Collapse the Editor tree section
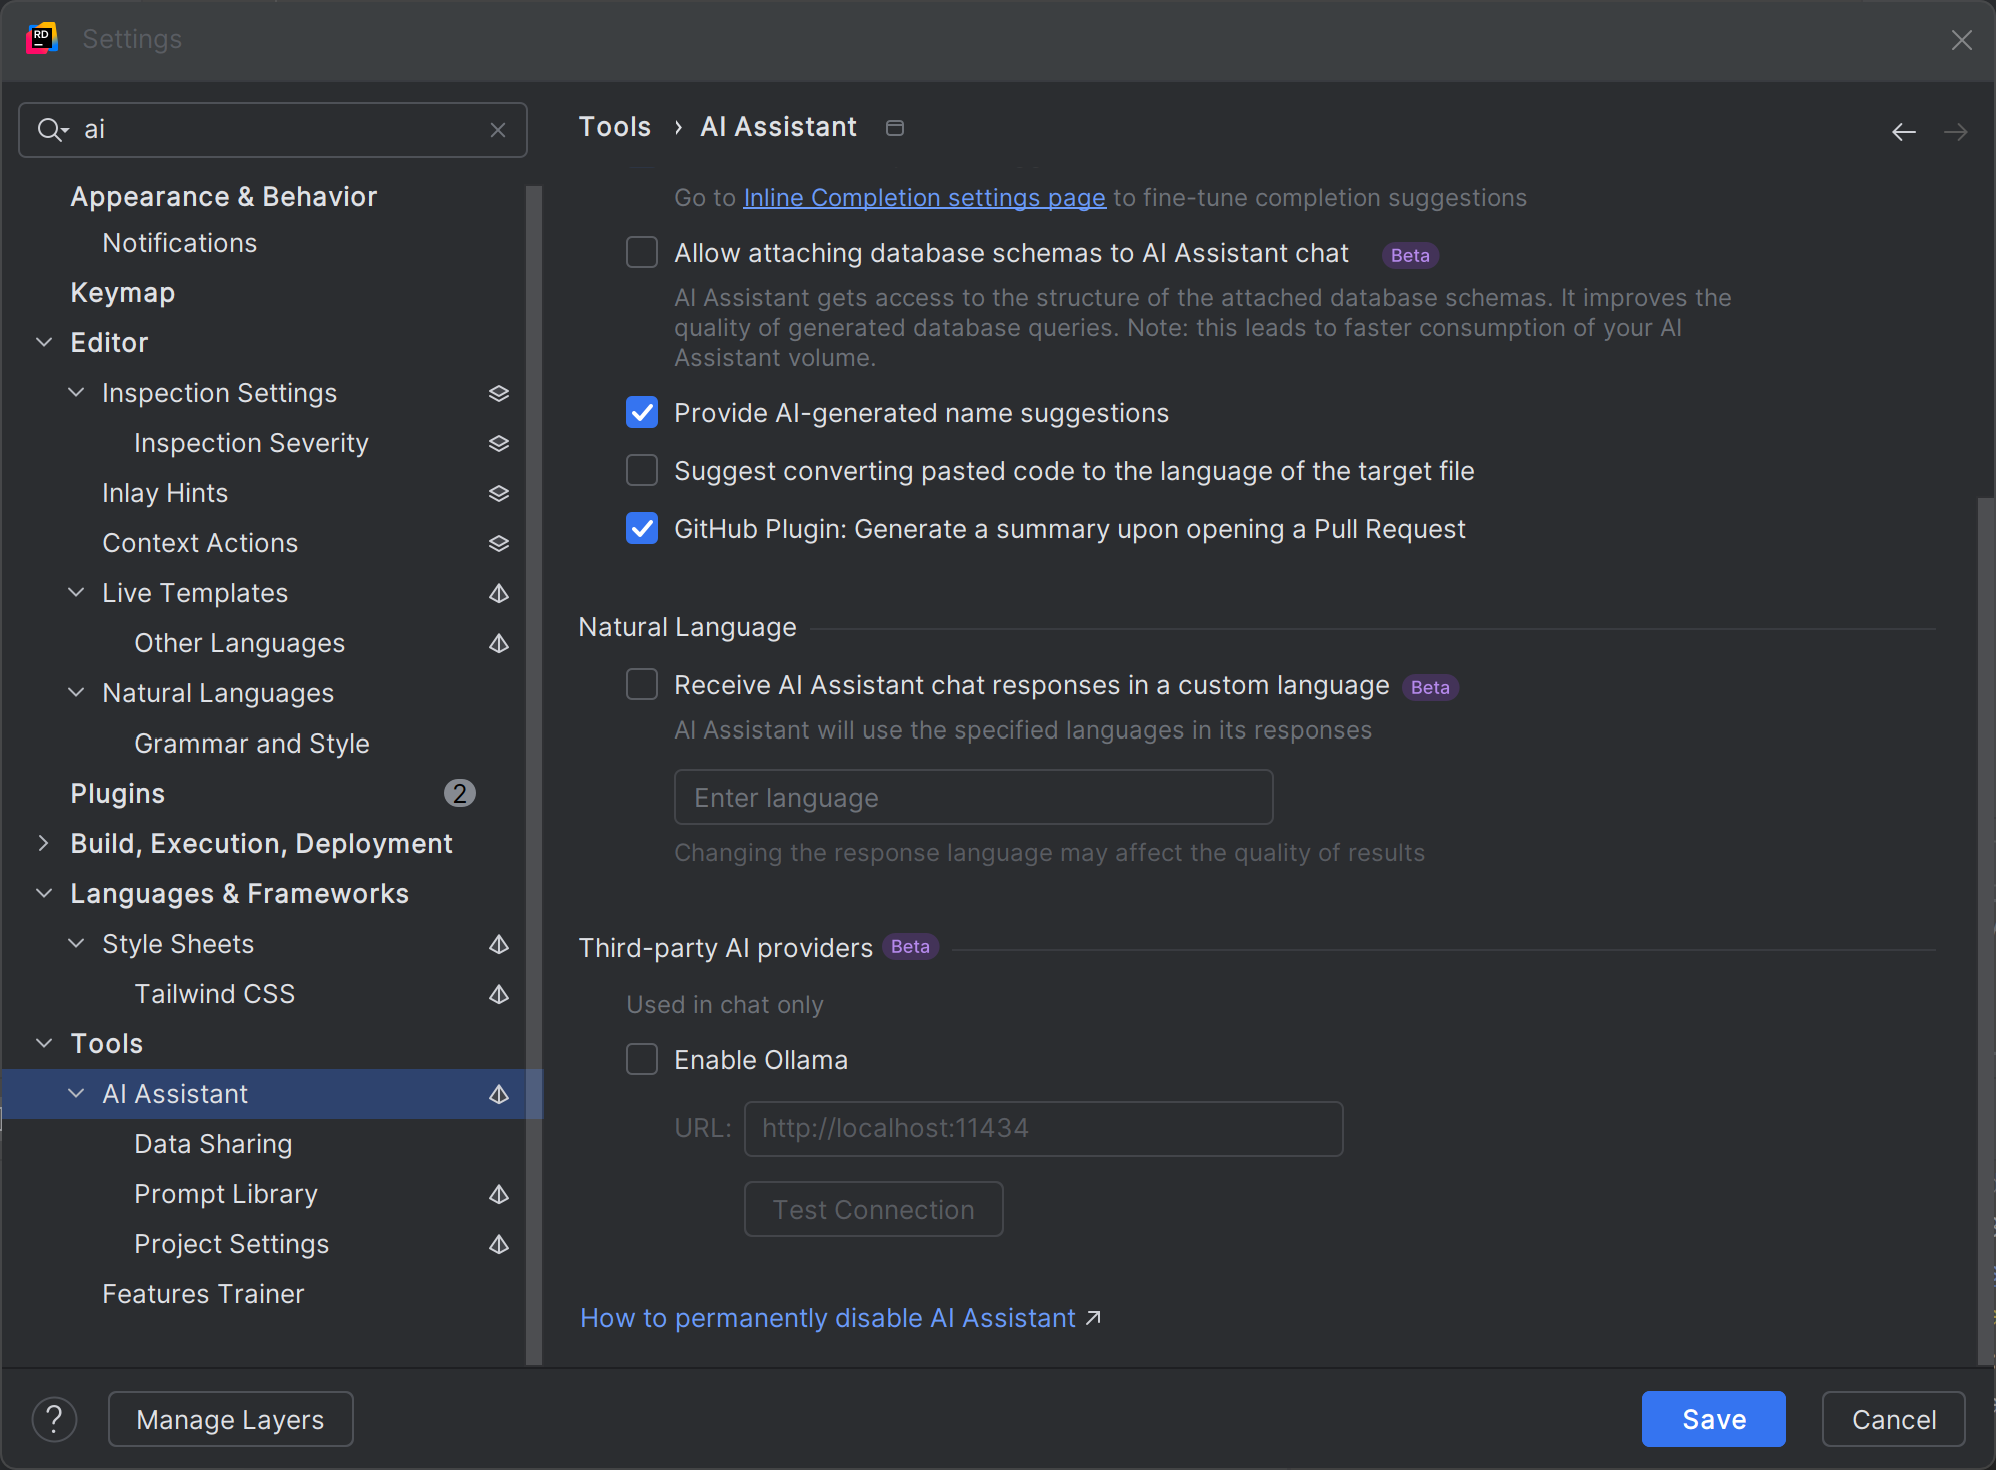This screenshot has width=1996, height=1470. click(x=44, y=342)
